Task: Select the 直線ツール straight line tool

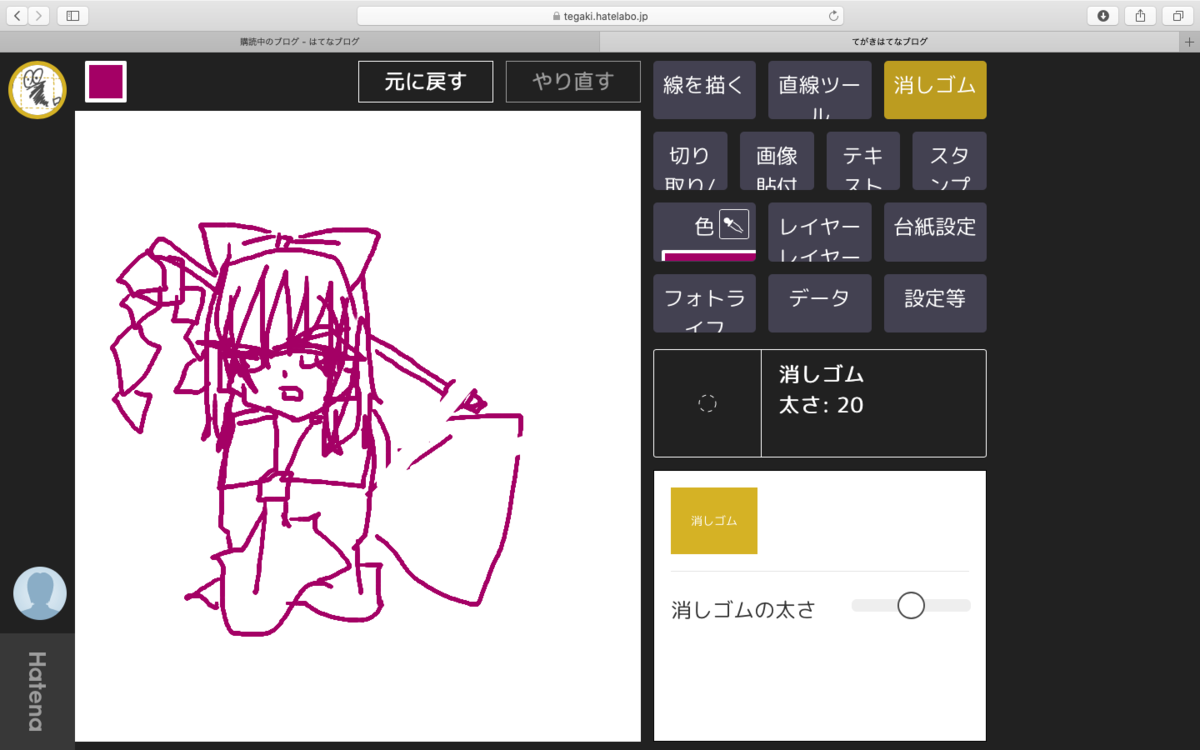Action: (x=820, y=90)
